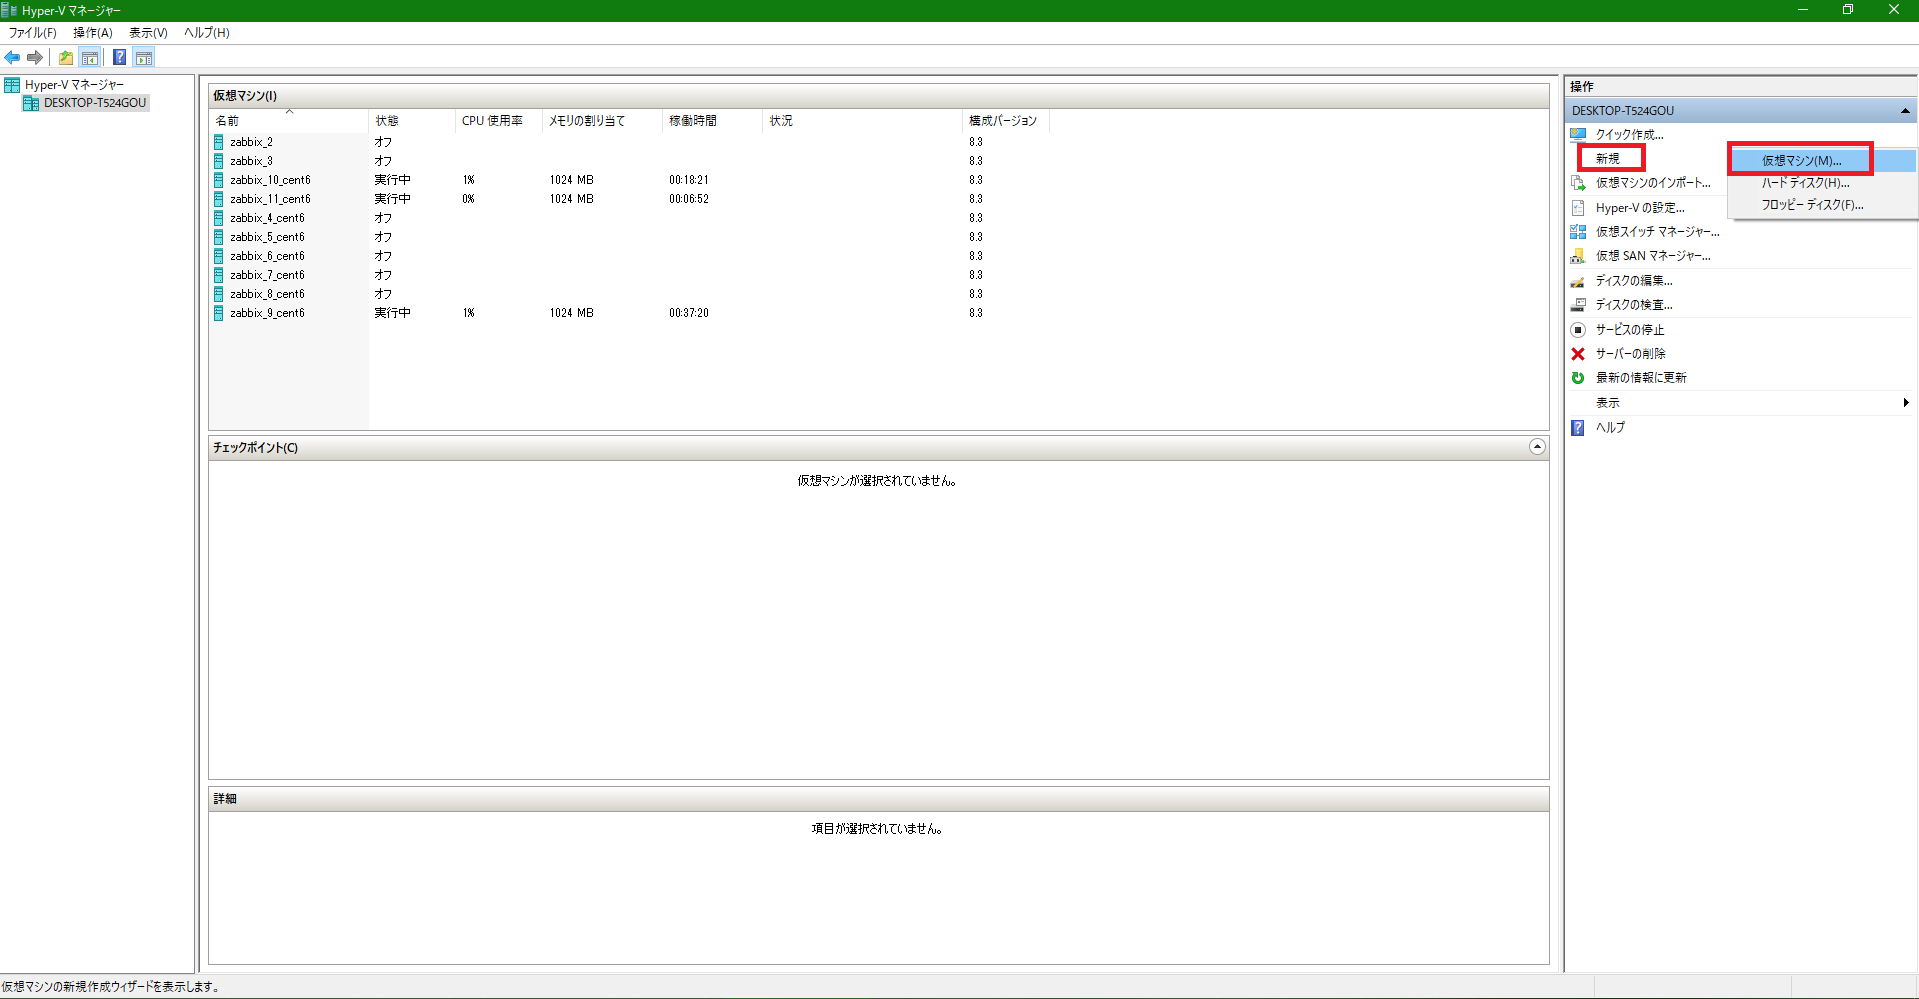Click the Hyper-V の設定 document icon

[1578, 208]
